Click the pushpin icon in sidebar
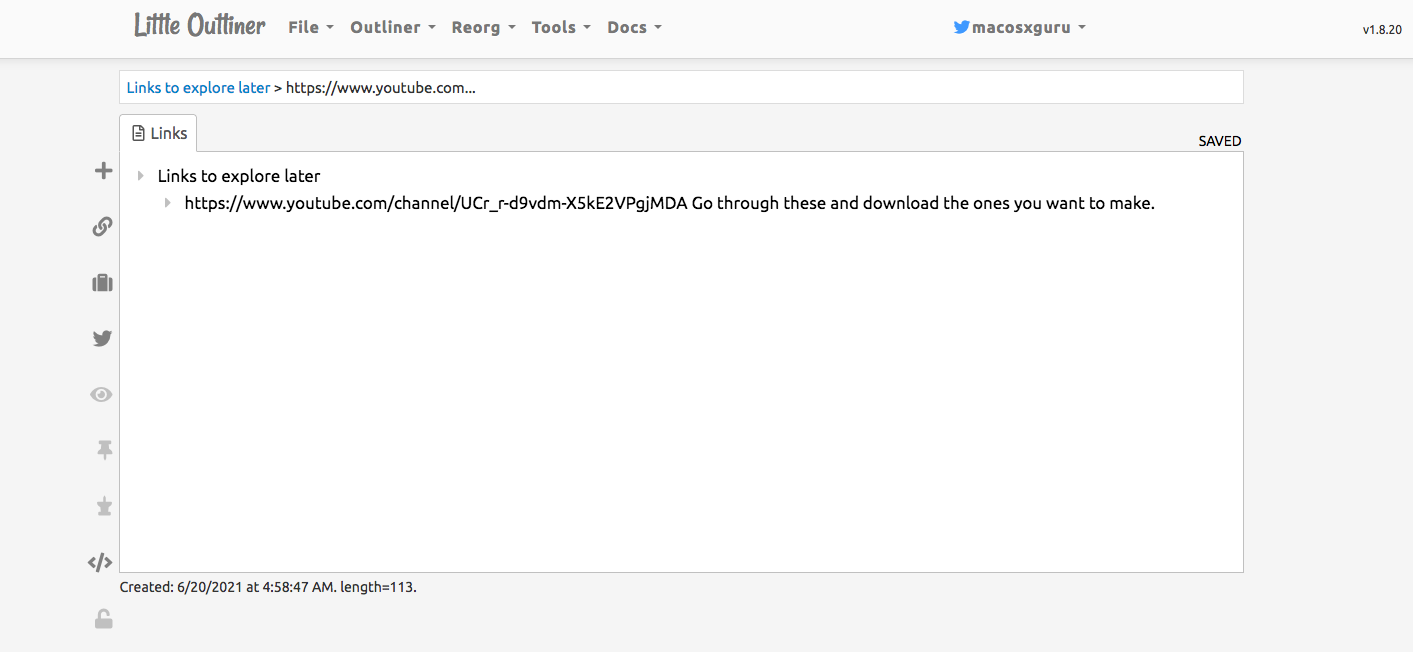The height and width of the screenshot is (652, 1413). [x=103, y=451]
